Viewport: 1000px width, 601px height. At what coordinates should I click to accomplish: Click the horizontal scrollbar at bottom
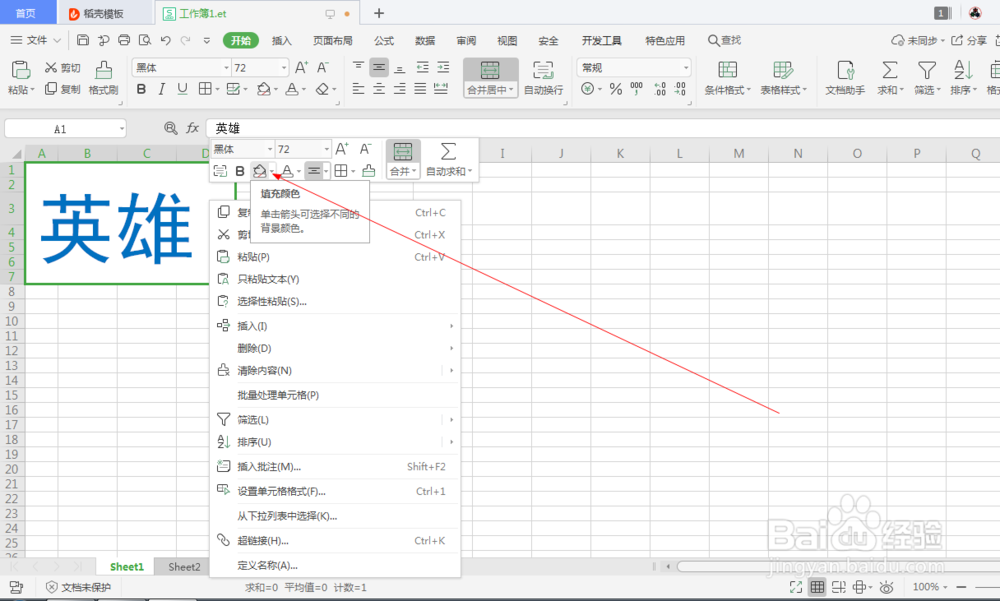click(x=837, y=566)
